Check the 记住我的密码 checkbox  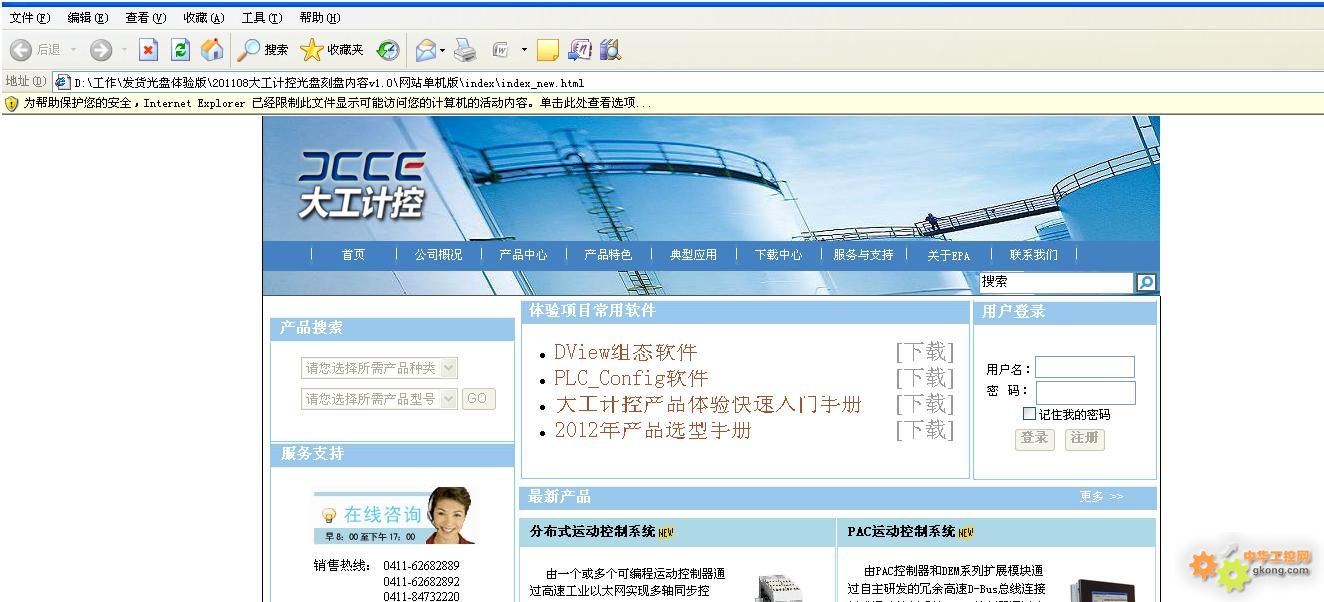click(1029, 413)
